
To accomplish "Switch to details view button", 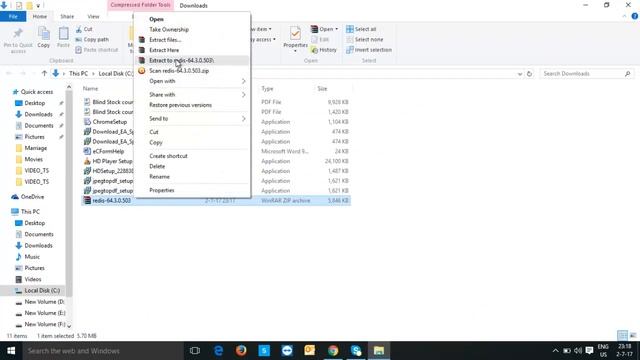I will click(x=622, y=336).
